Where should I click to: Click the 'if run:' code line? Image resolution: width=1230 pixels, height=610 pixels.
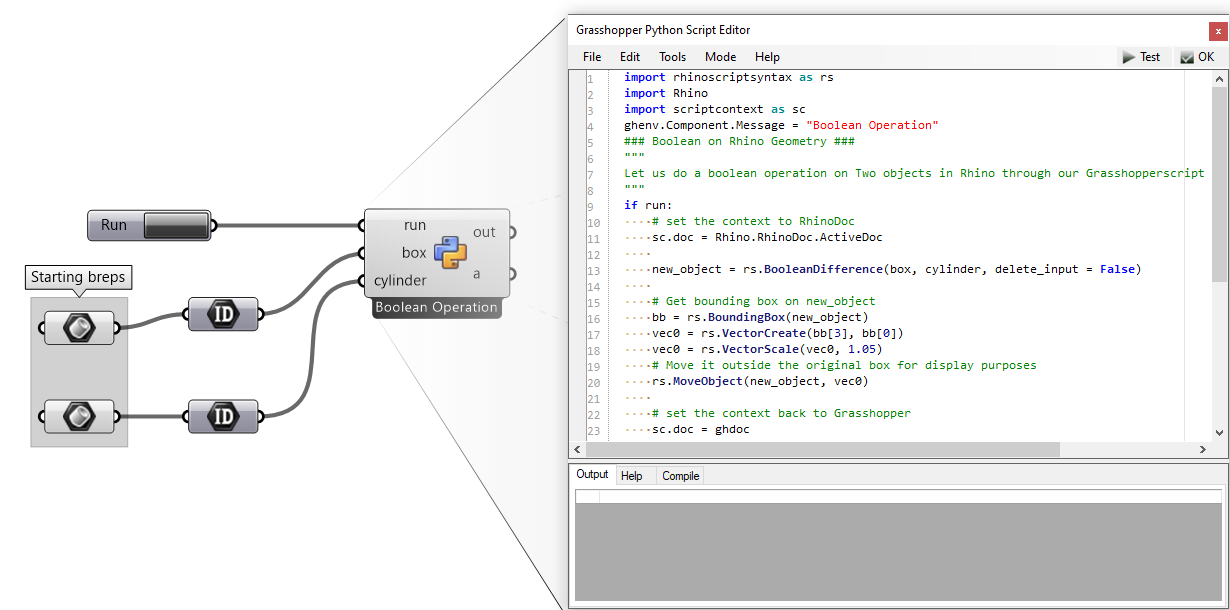click(649, 205)
